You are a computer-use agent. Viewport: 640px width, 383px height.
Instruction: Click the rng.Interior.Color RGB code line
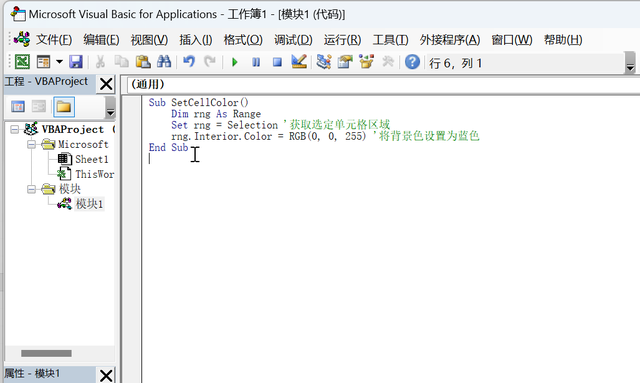(x=325, y=136)
